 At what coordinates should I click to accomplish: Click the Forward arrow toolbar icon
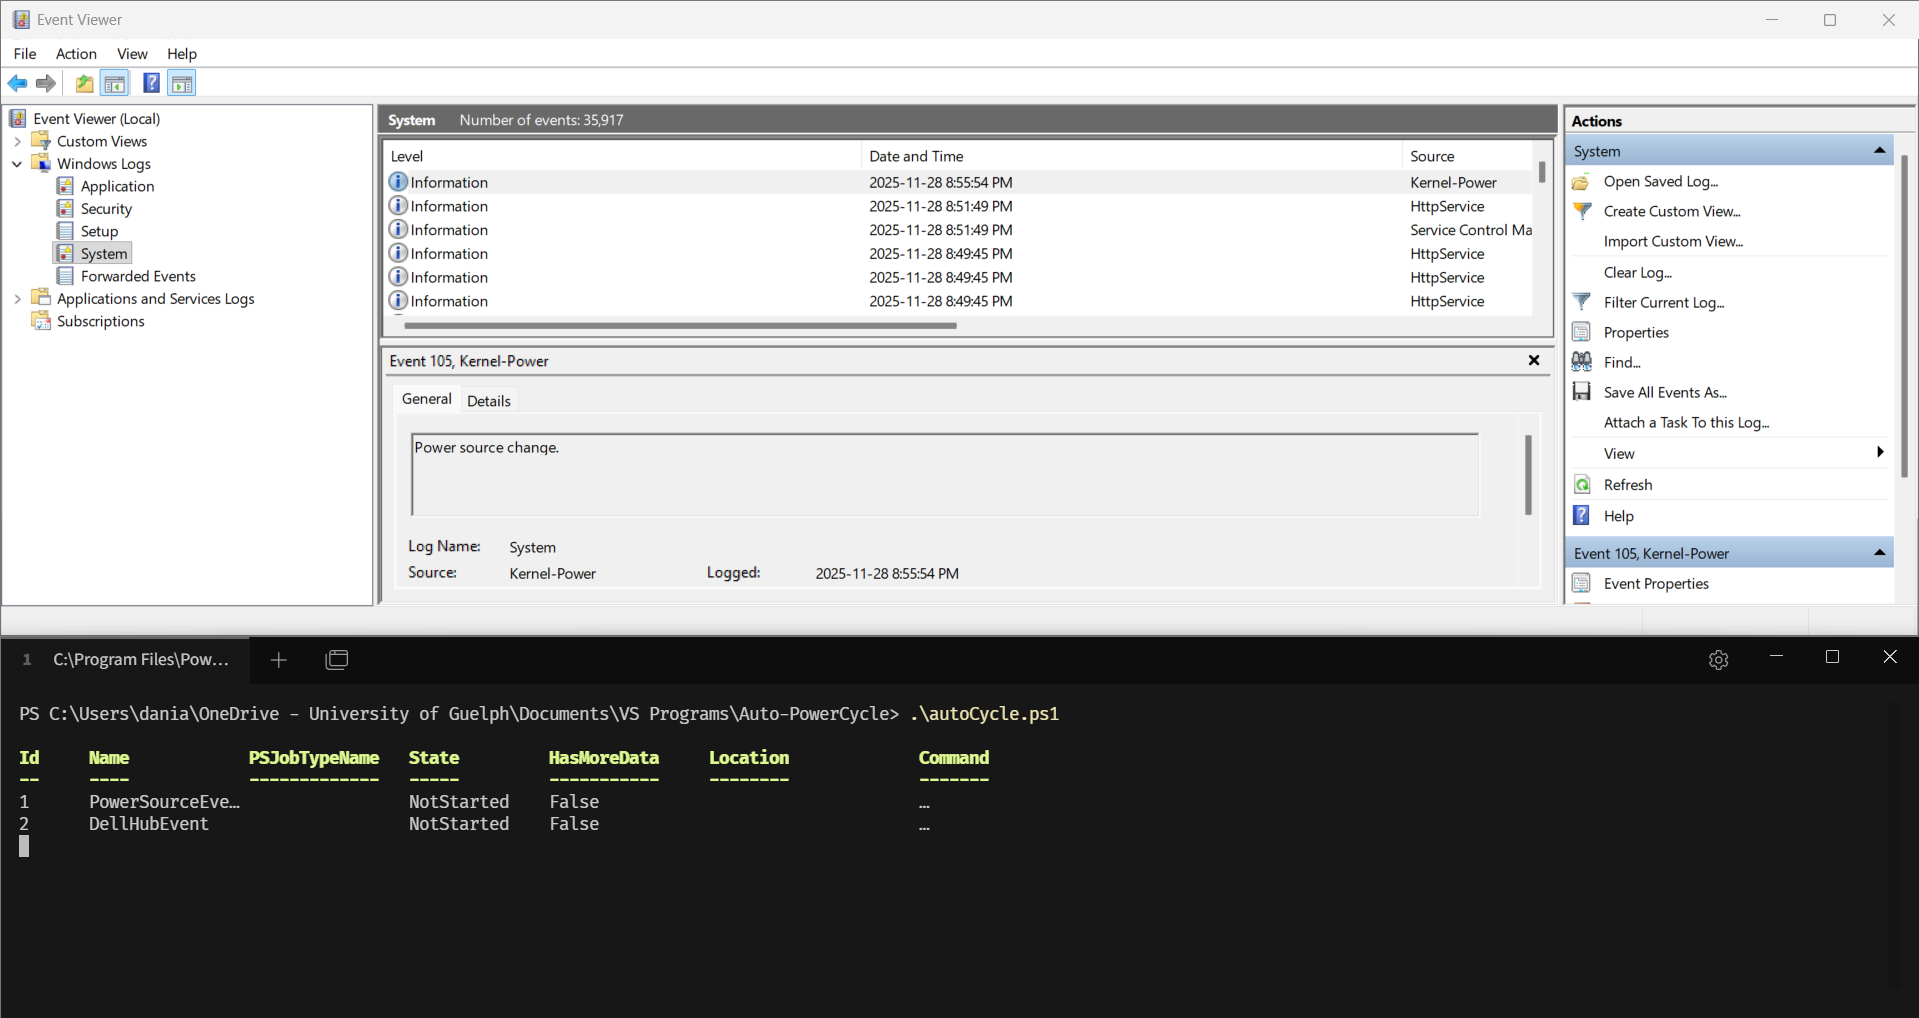tap(46, 83)
